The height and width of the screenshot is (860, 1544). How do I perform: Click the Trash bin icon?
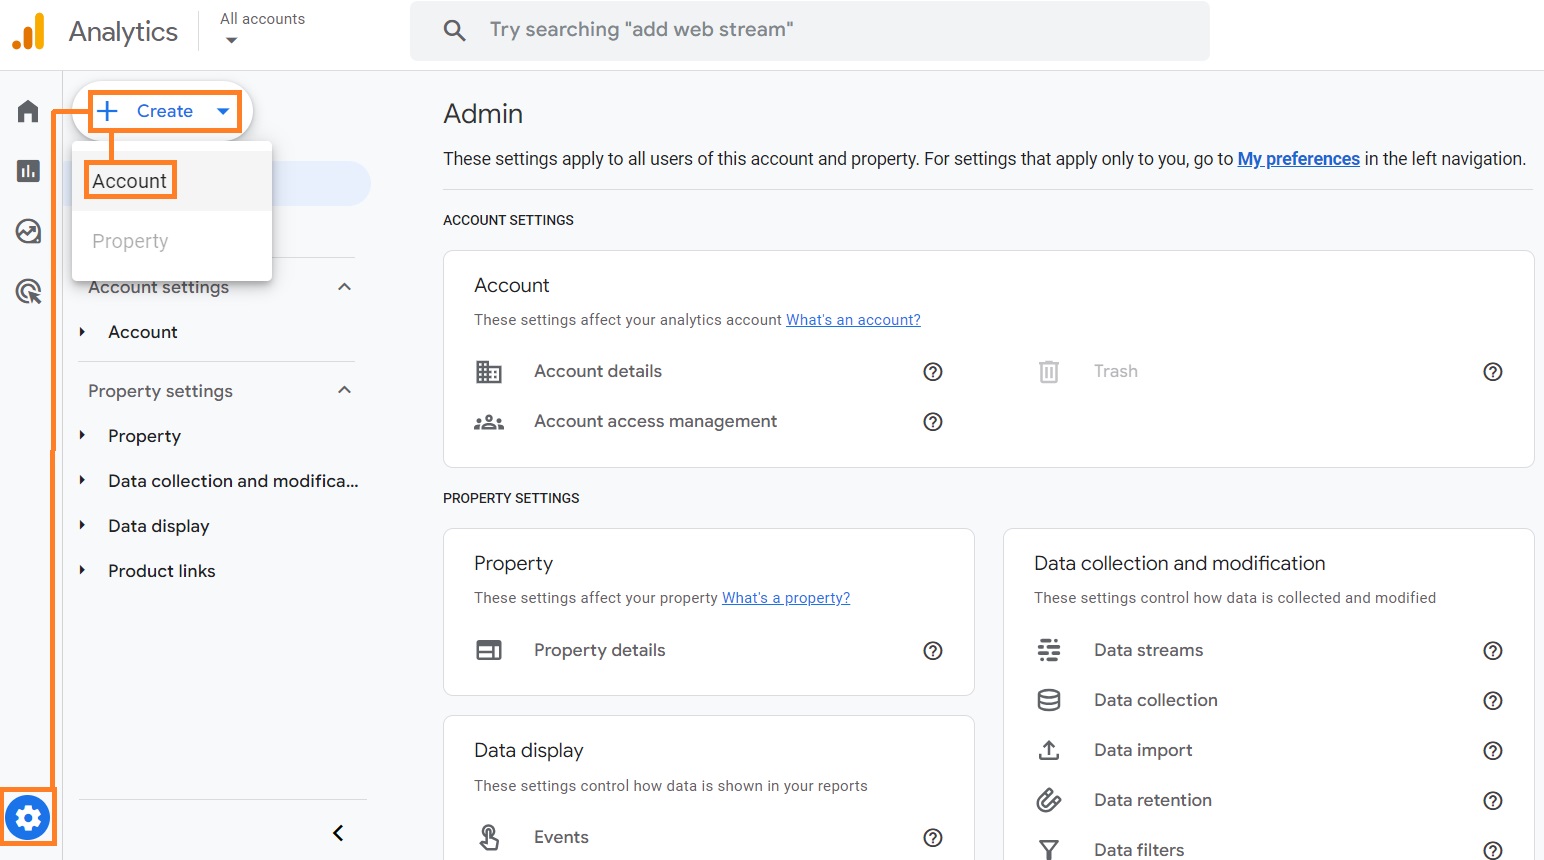[x=1048, y=372]
